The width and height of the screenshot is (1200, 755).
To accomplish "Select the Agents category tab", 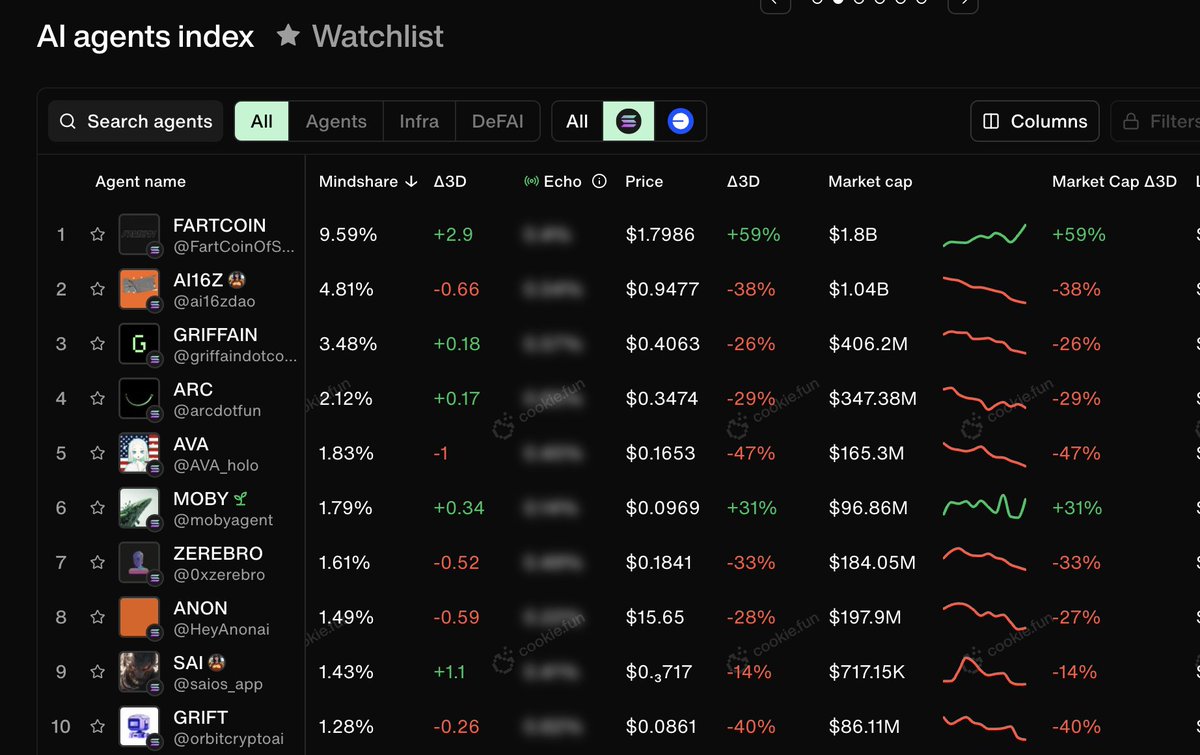I will click(x=336, y=121).
